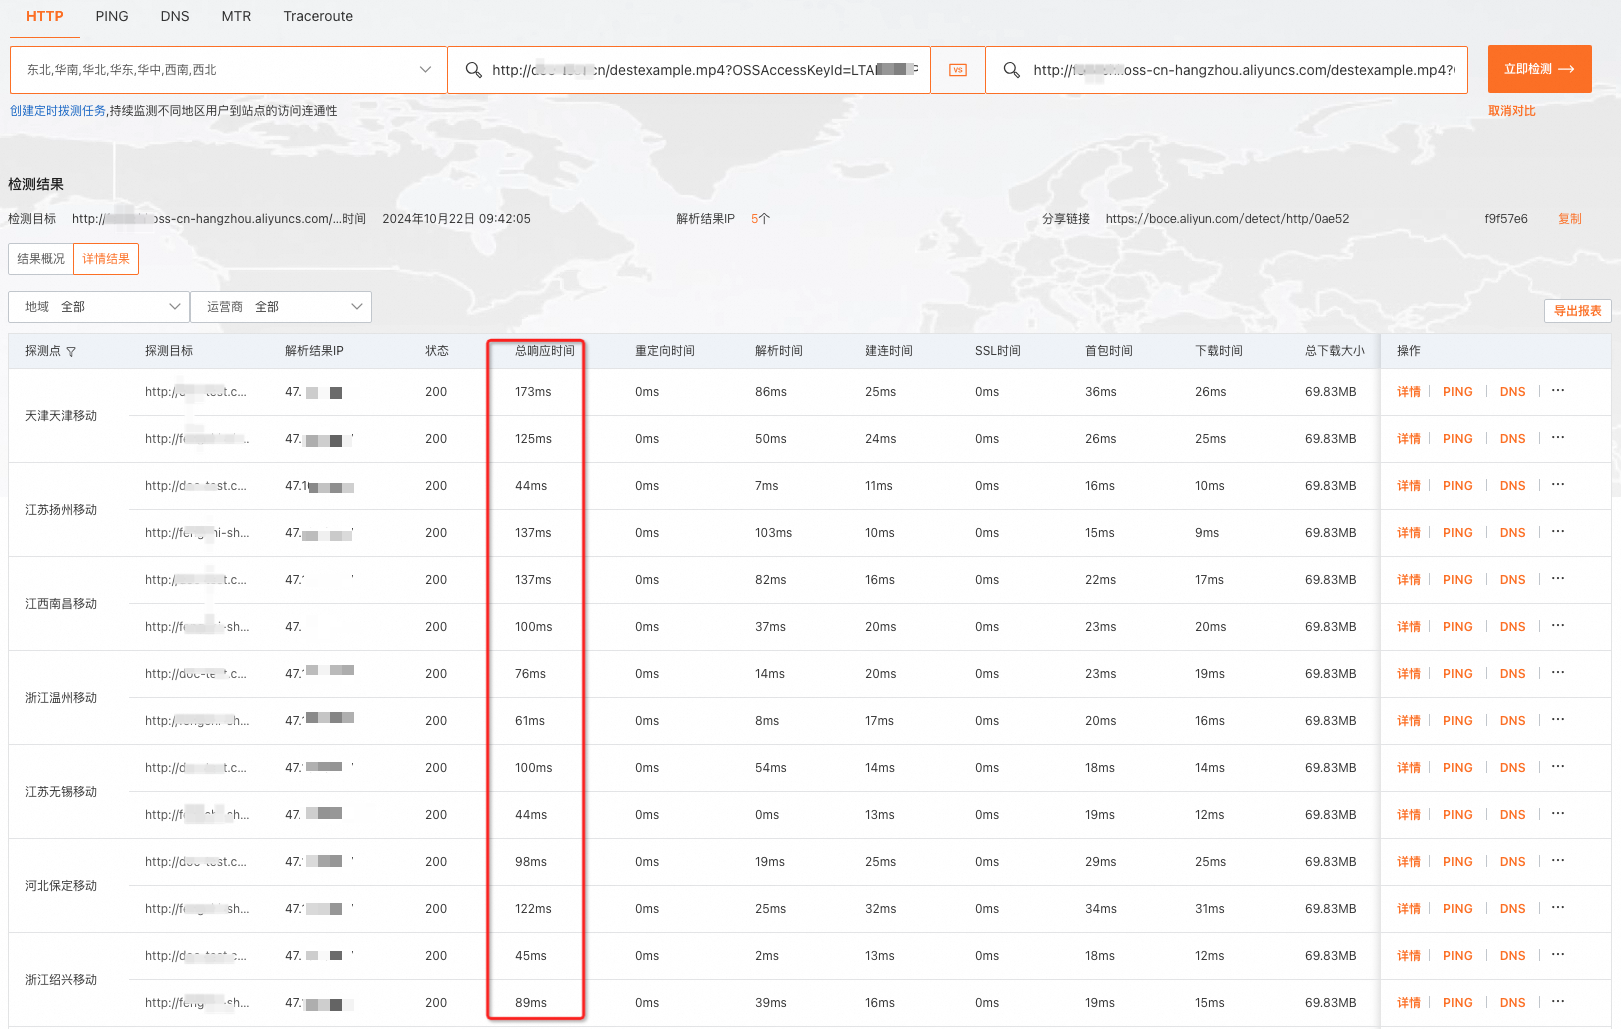The image size is (1621, 1029).
Task: Click 详情 for the 122ms row
Action: point(1409,909)
